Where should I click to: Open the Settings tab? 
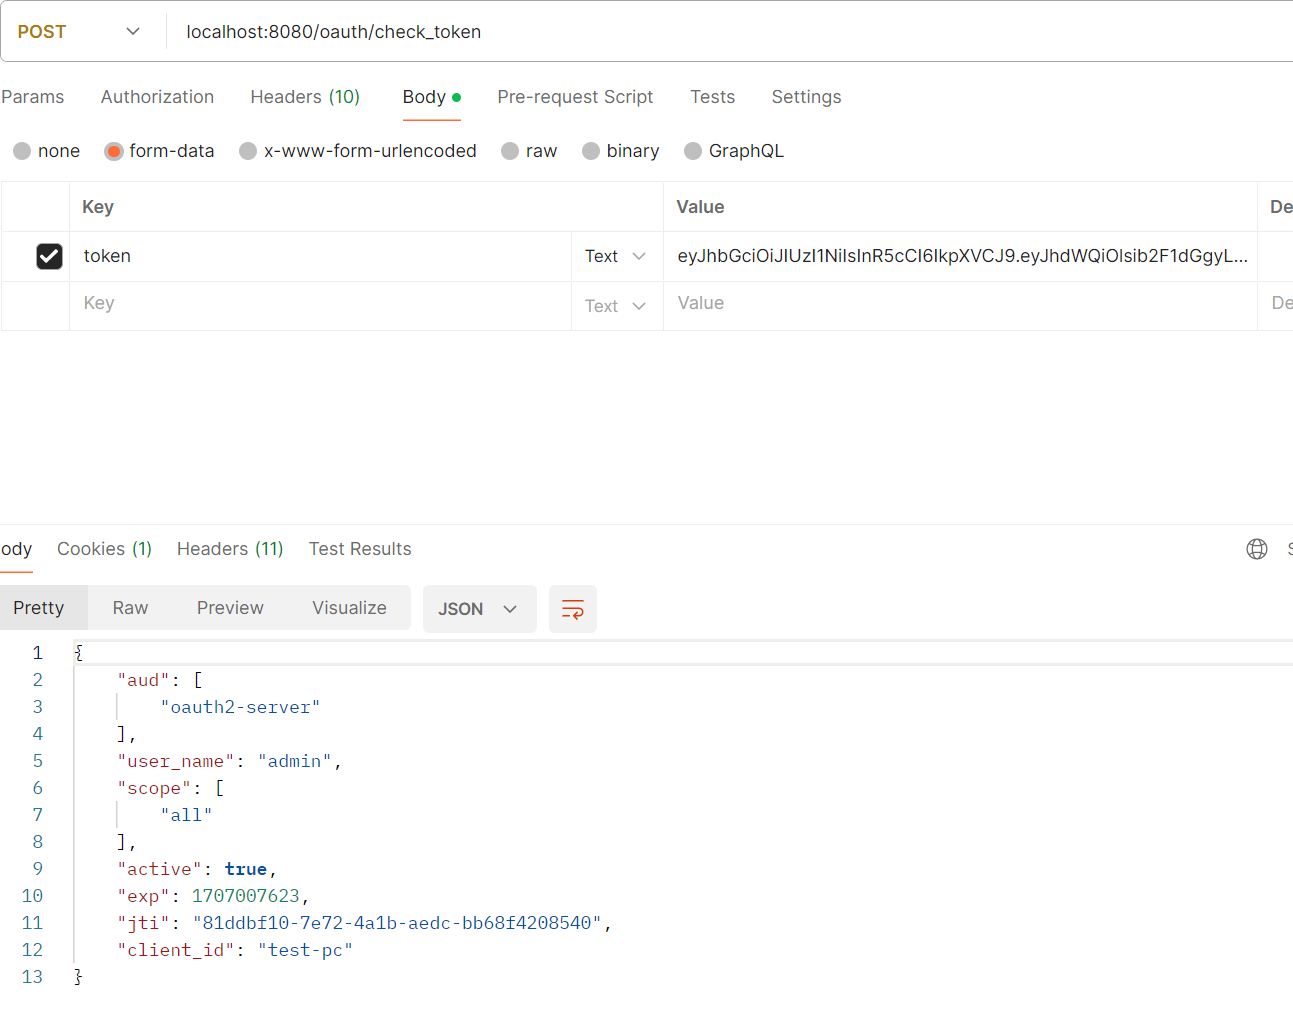pos(806,97)
